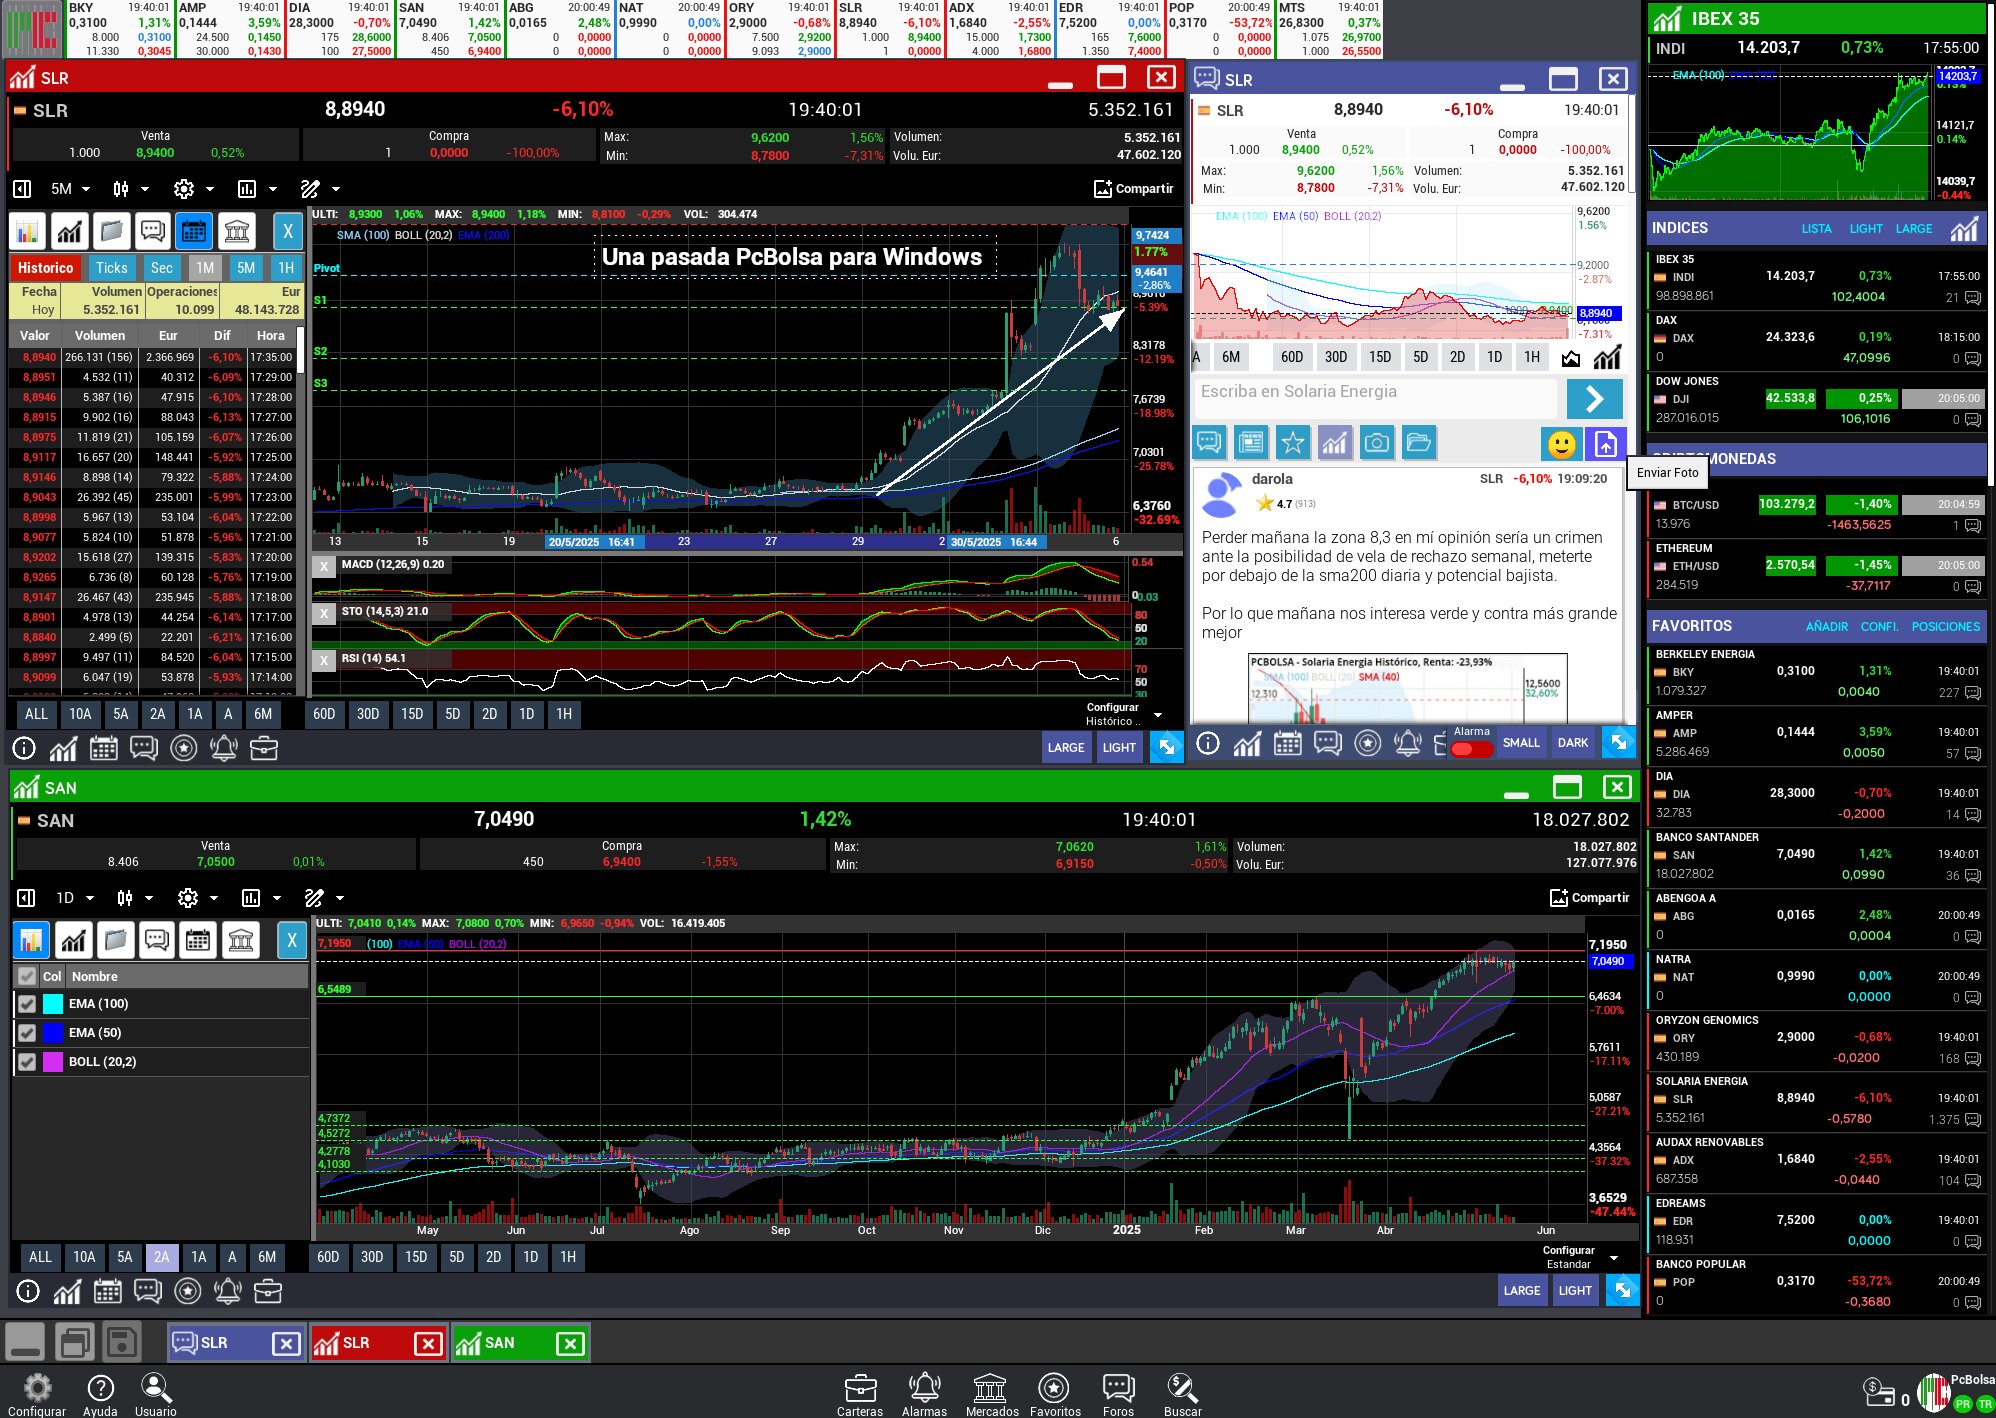Select the Ticks tab in SLR window
1996x1418 pixels.
tap(112, 268)
